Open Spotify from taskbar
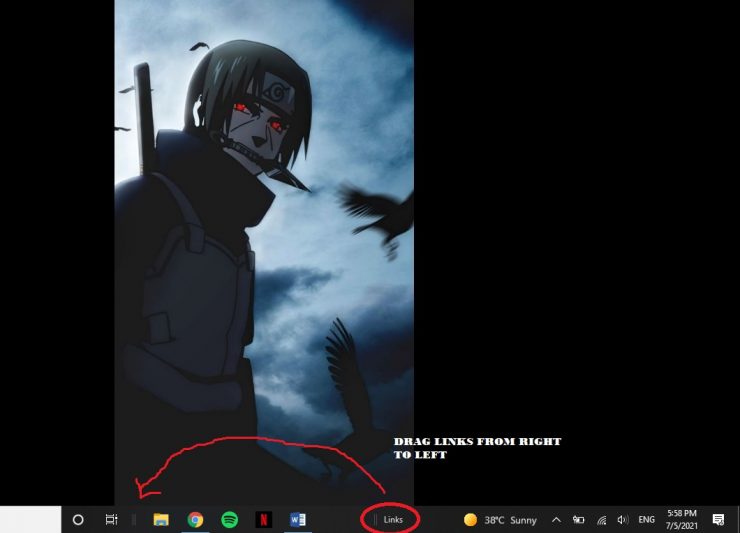The height and width of the screenshot is (533, 740). [229, 520]
